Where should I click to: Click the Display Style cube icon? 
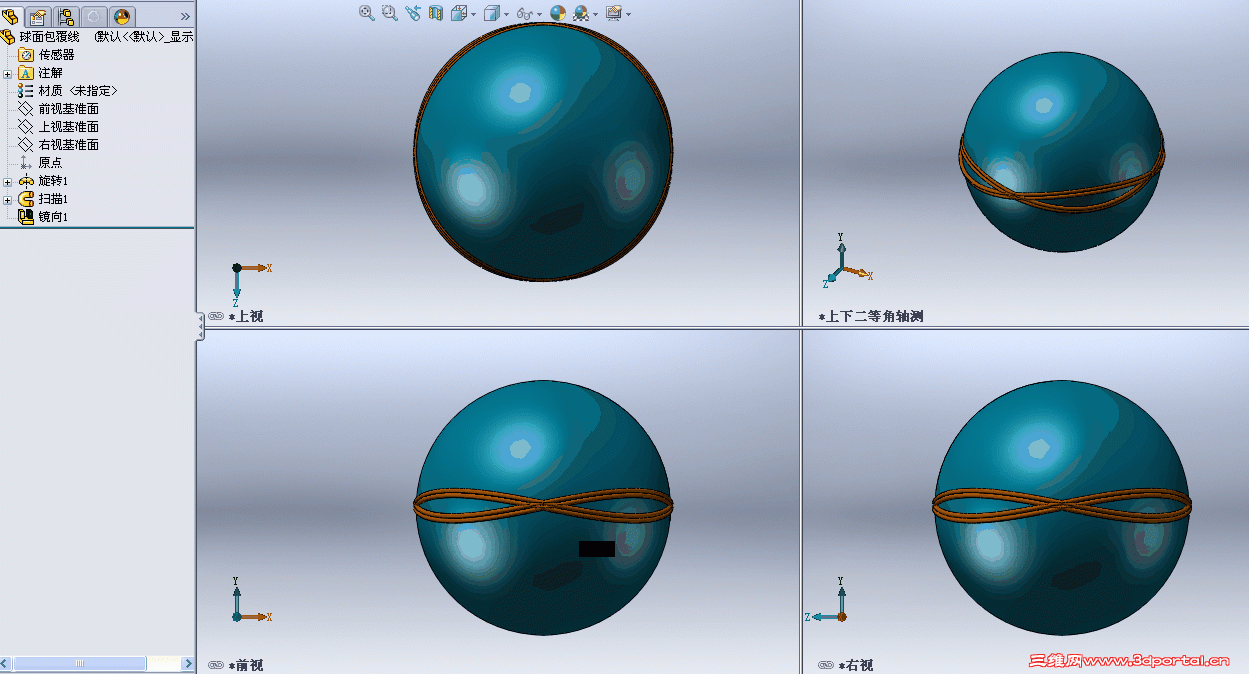point(491,13)
